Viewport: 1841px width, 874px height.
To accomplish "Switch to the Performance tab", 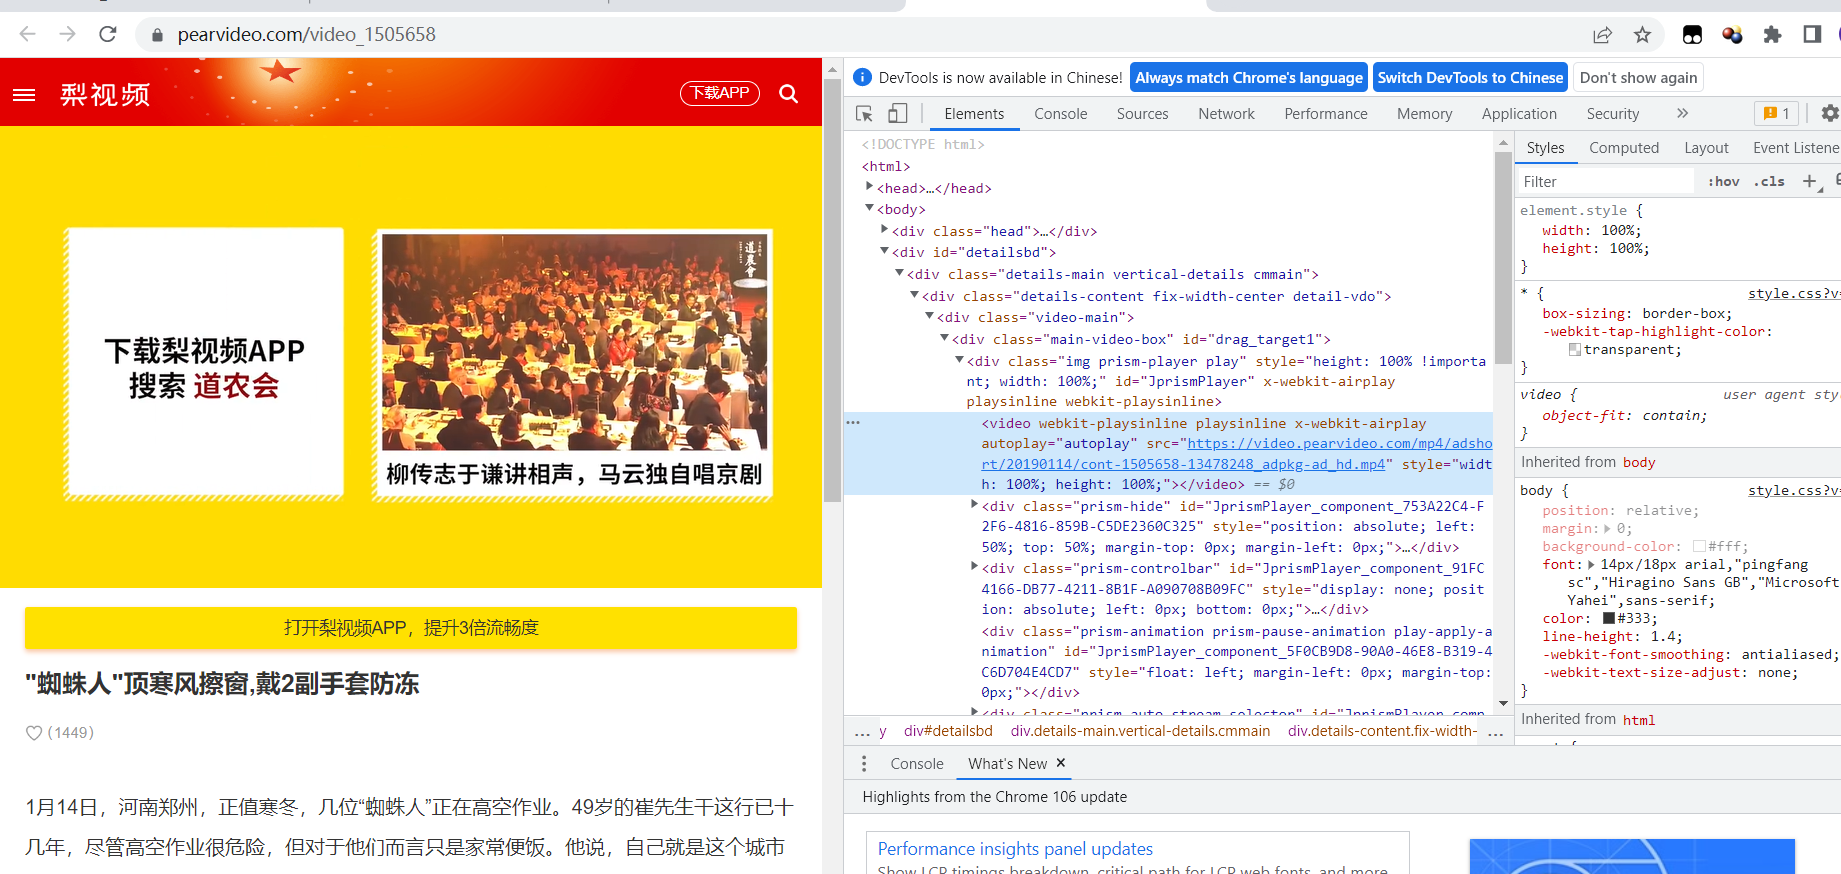I will (1326, 114).
